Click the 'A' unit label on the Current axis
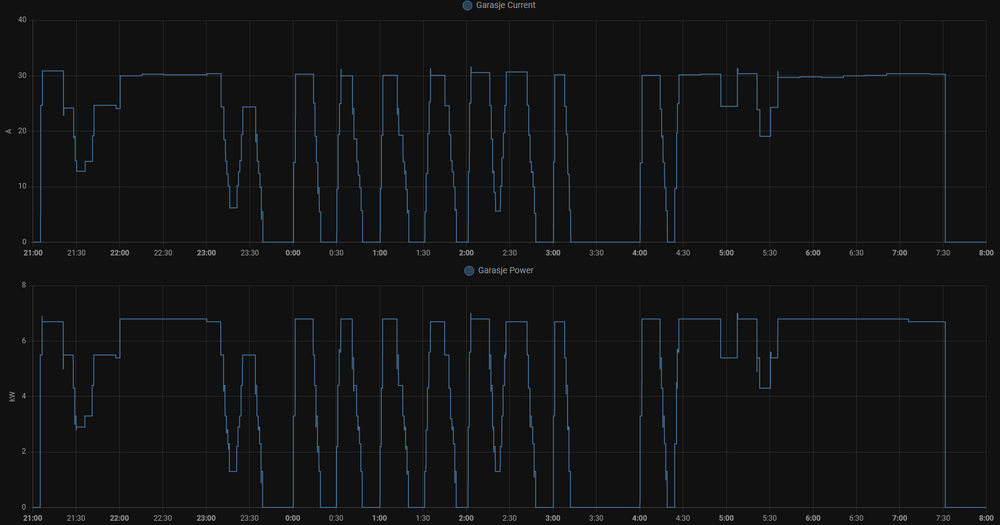This screenshot has height=525, width=1000. click(x=10, y=131)
